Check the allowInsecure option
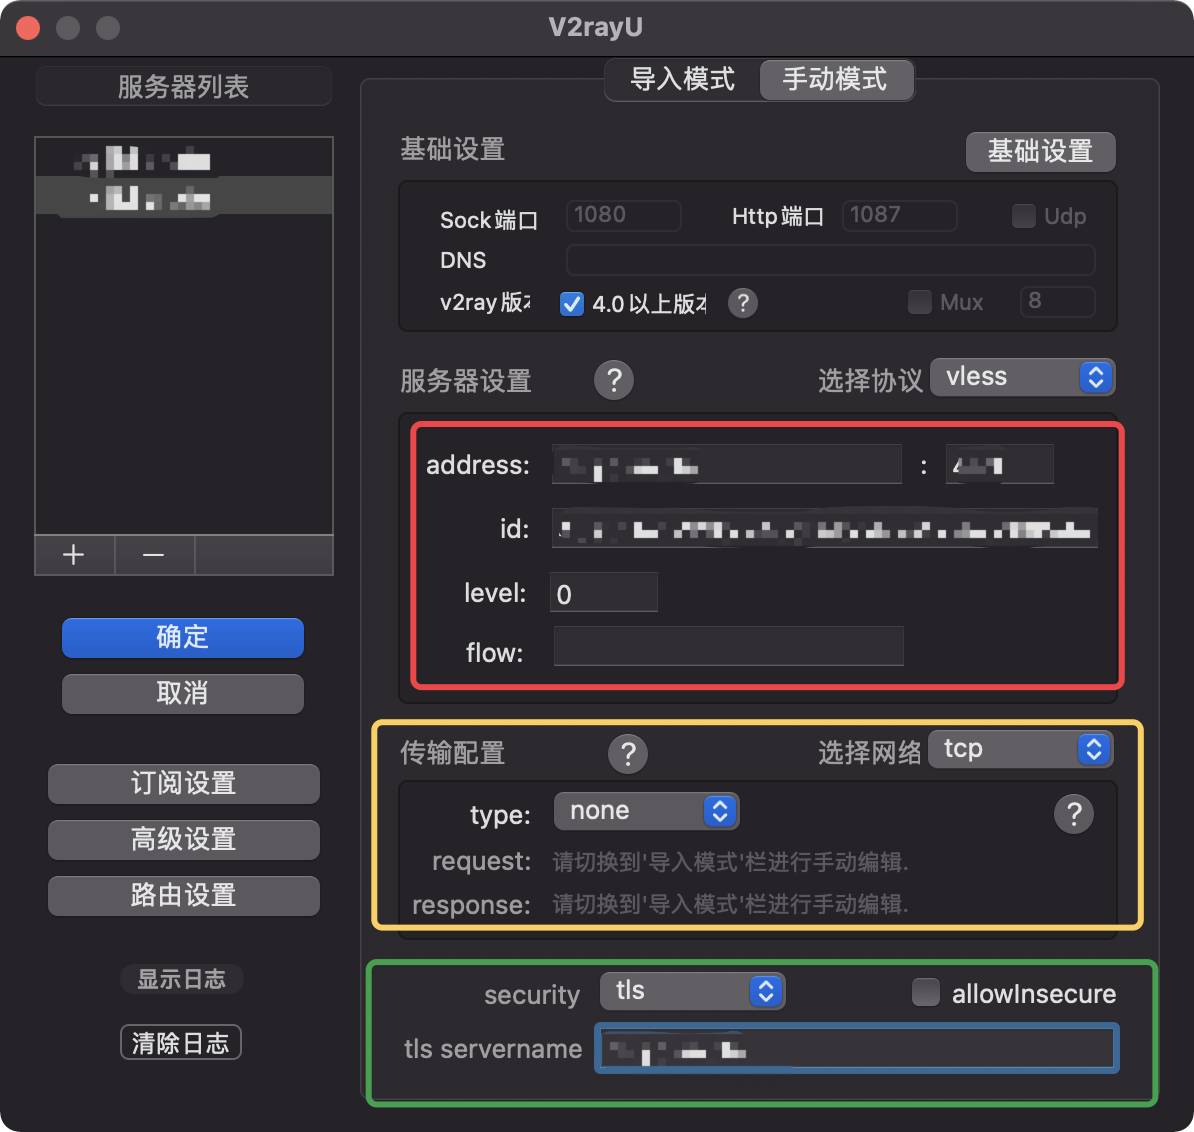The image size is (1194, 1132). pos(926,993)
